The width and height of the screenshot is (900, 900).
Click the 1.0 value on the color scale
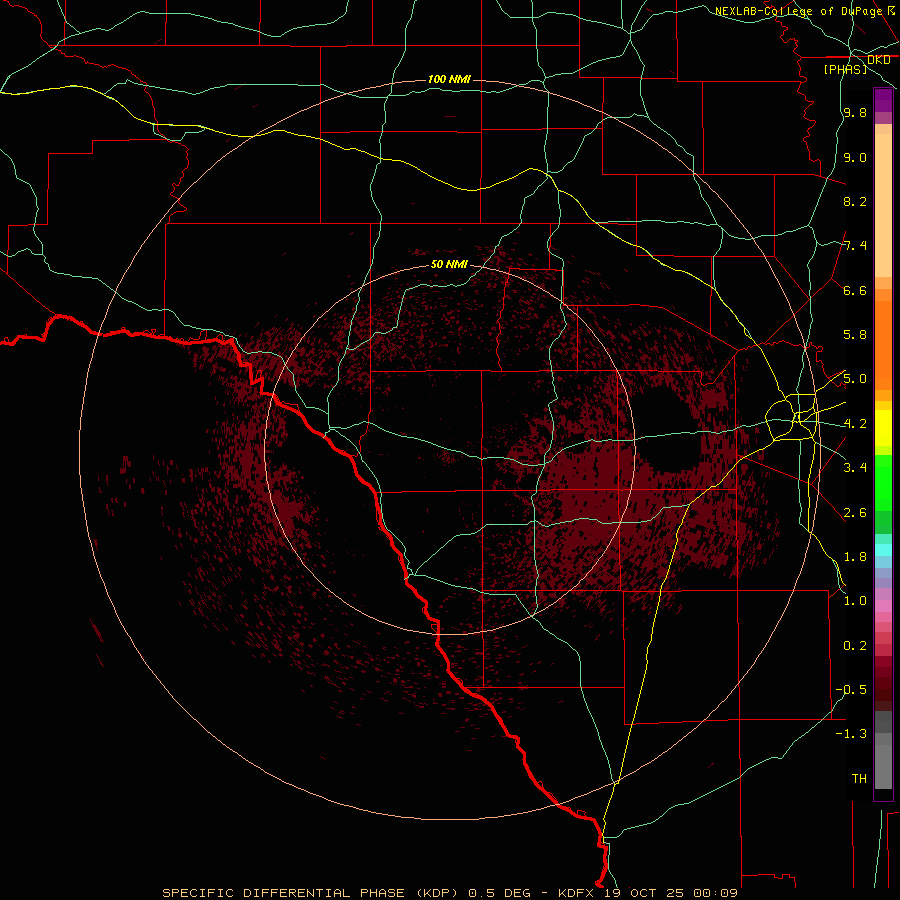click(x=854, y=601)
